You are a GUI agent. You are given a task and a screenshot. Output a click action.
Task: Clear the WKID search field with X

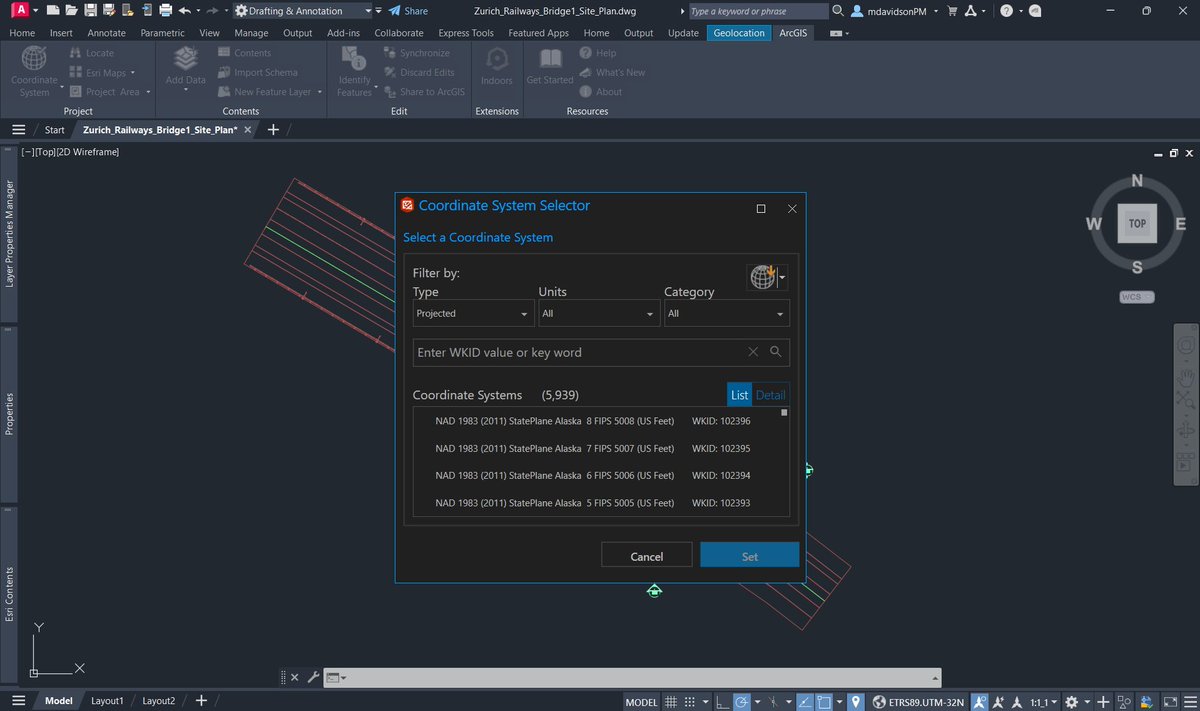pyautogui.click(x=754, y=352)
